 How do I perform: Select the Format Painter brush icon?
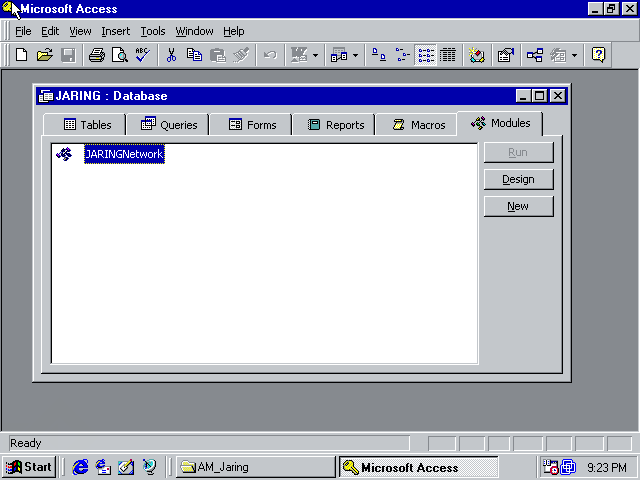pos(241,55)
